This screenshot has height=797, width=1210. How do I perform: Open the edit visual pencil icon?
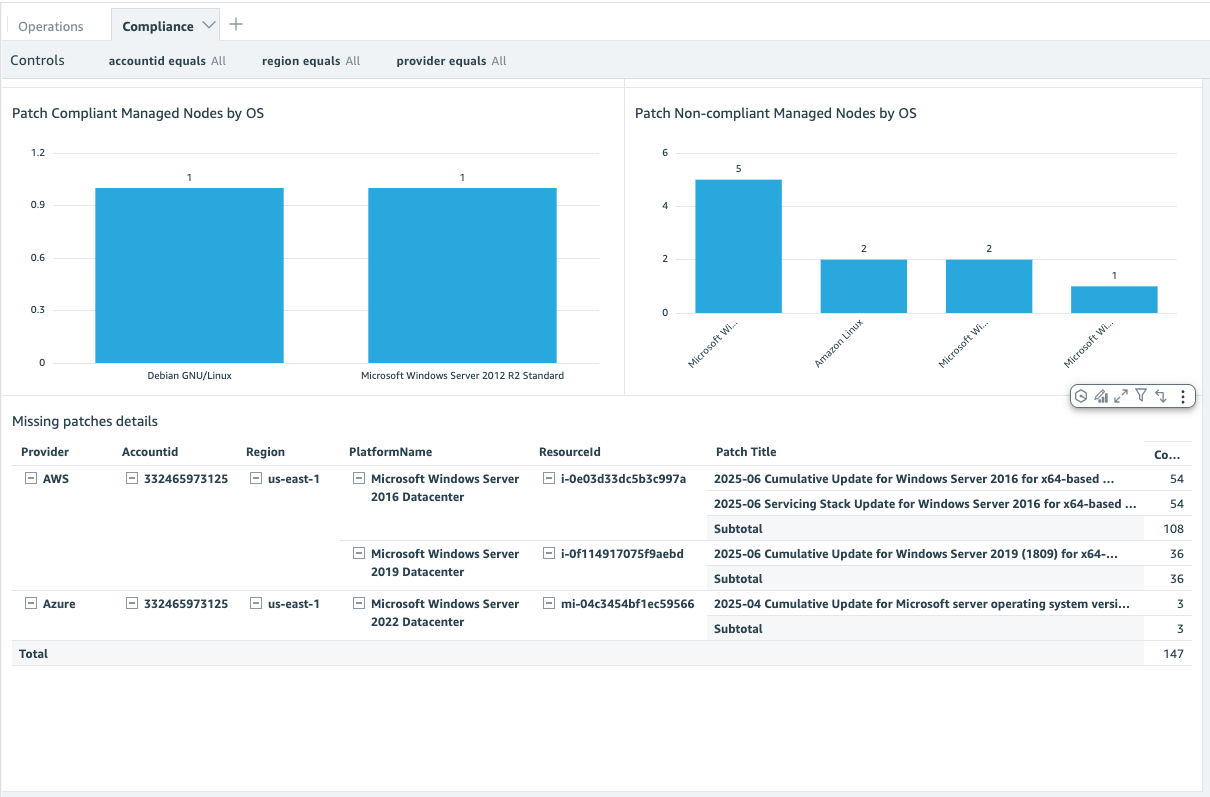click(x=1101, y=396)
